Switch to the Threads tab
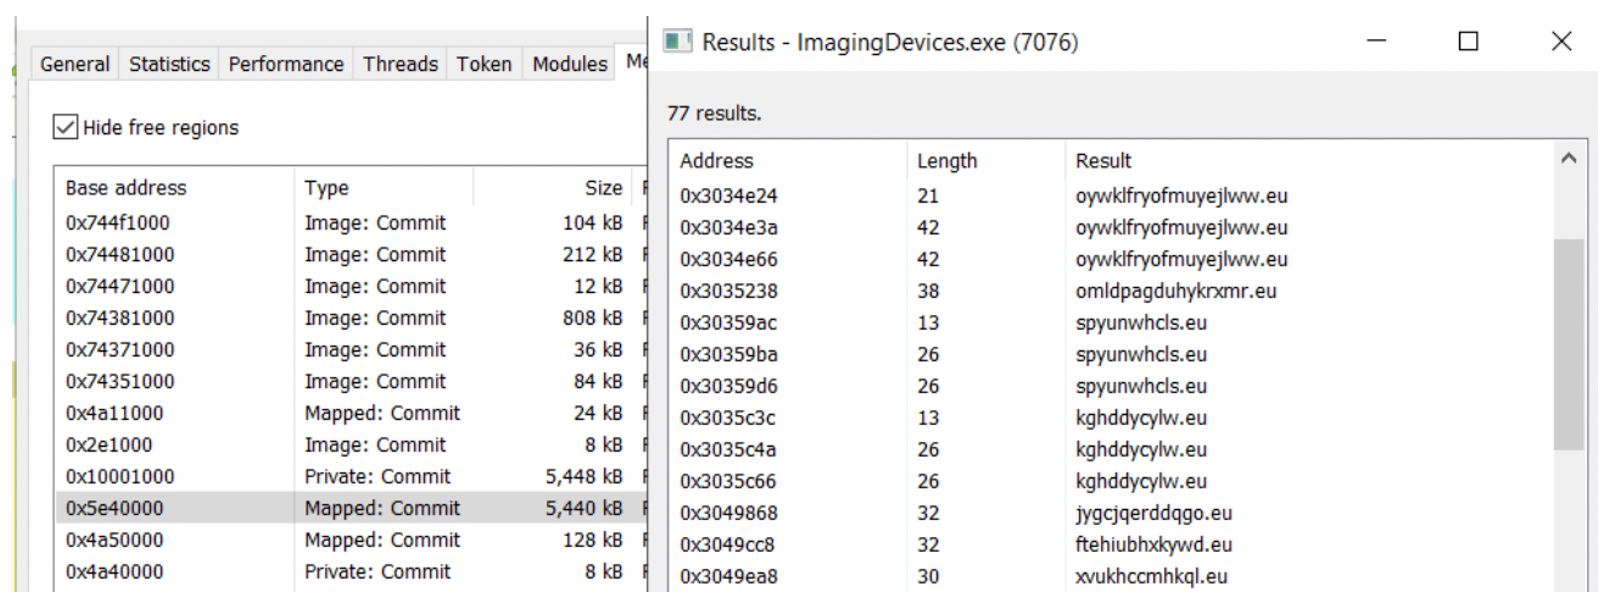Screen dimensions: 1606x604 click(x=400, y=64)
